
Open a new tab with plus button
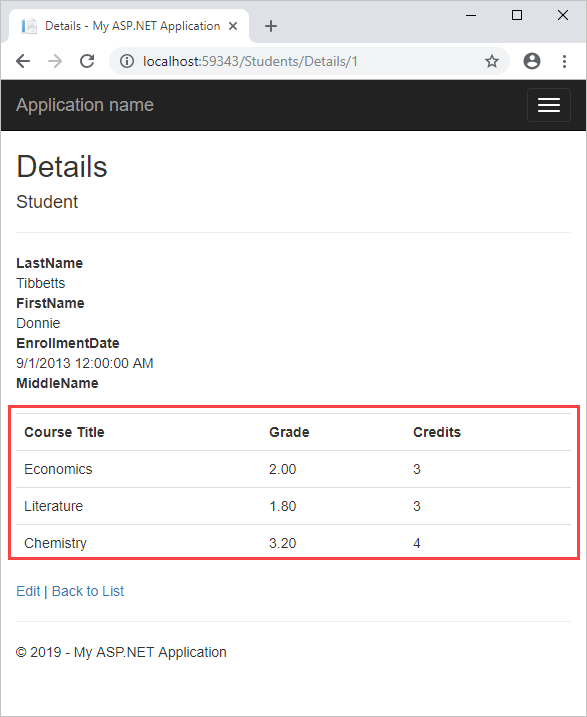(x=271, y=26)
